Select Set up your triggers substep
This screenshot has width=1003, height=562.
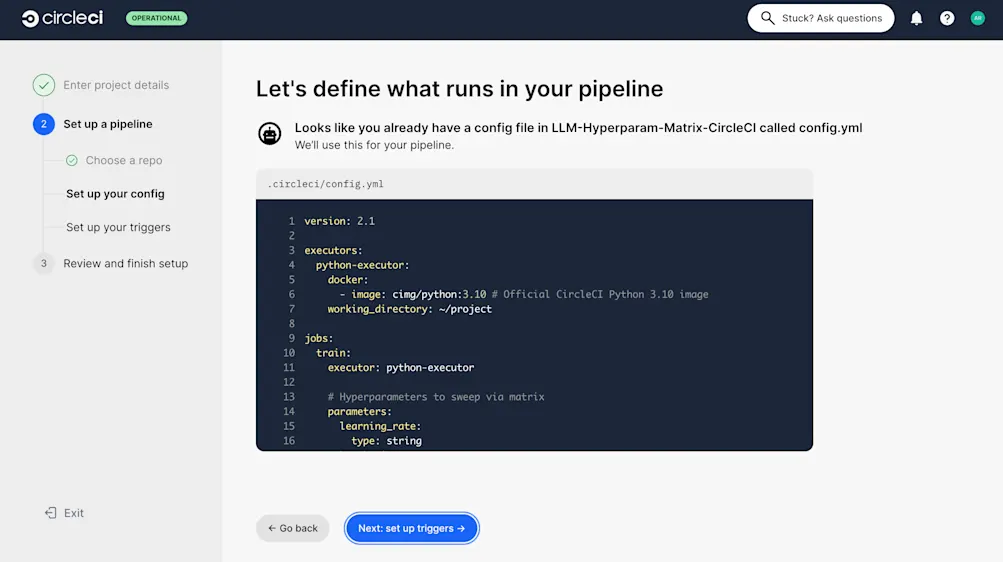pos(118,227)
